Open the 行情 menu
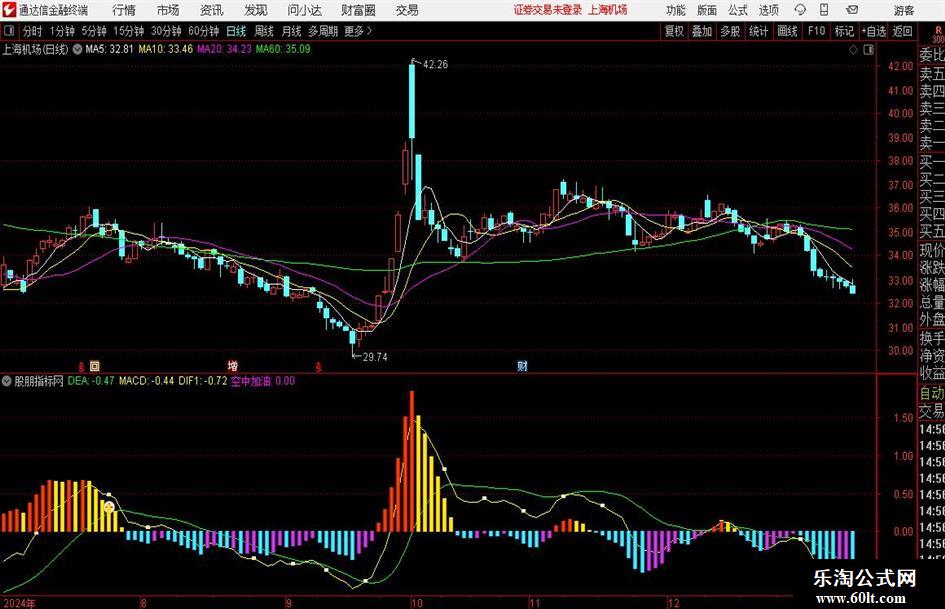Image resolution: width=945 pixels, height=609 pixels. (x=124, y=10)
